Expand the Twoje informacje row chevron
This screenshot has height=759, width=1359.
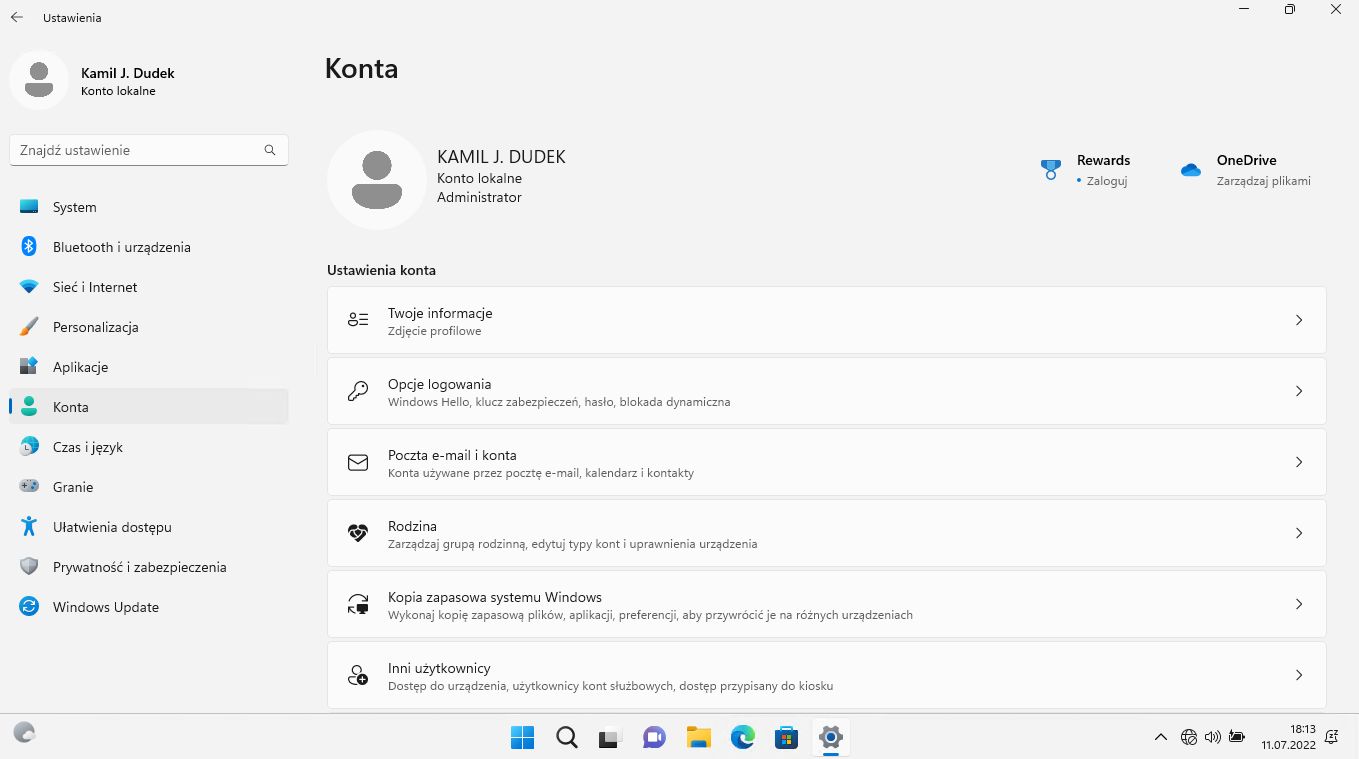tap(1298, 320)
